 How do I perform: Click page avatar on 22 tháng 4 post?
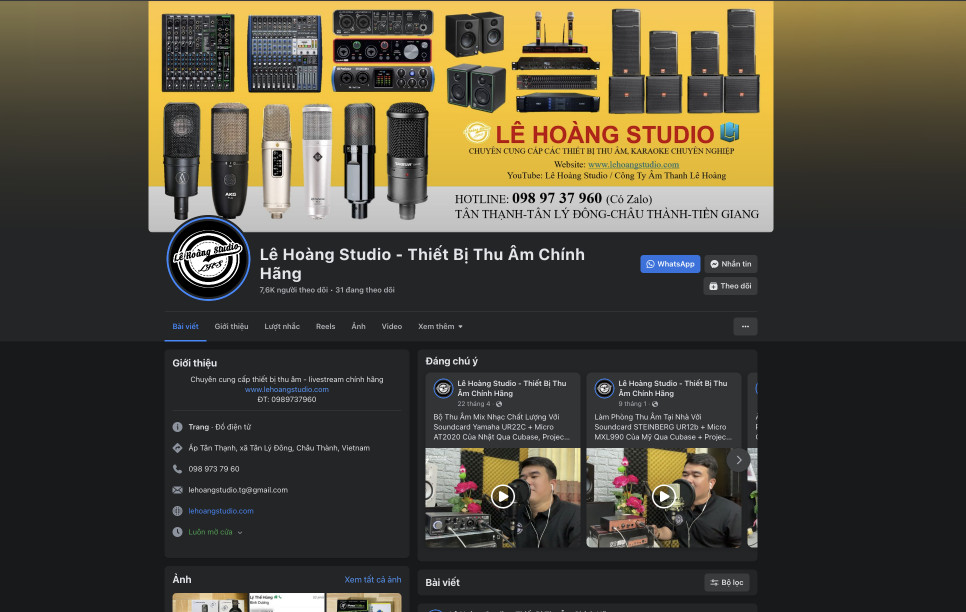pos(443,389)
